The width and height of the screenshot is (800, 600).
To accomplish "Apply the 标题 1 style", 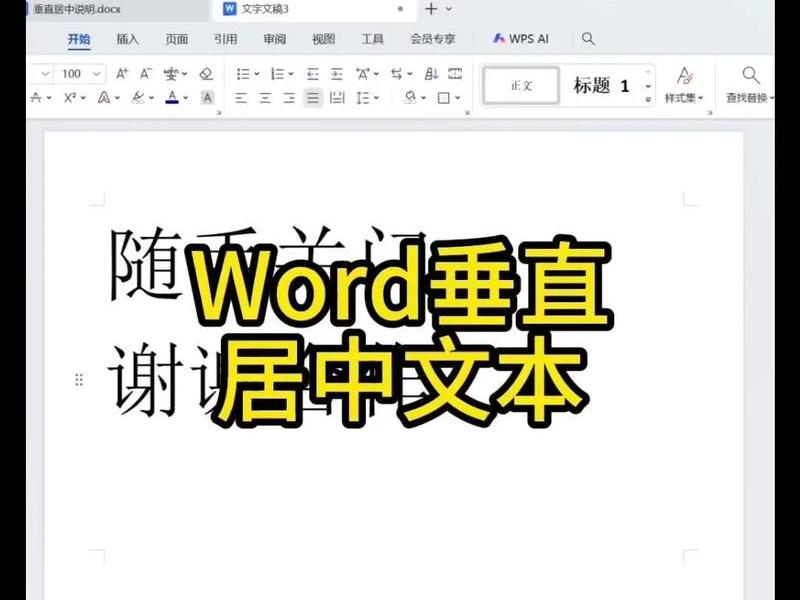I will pos(601,86).
